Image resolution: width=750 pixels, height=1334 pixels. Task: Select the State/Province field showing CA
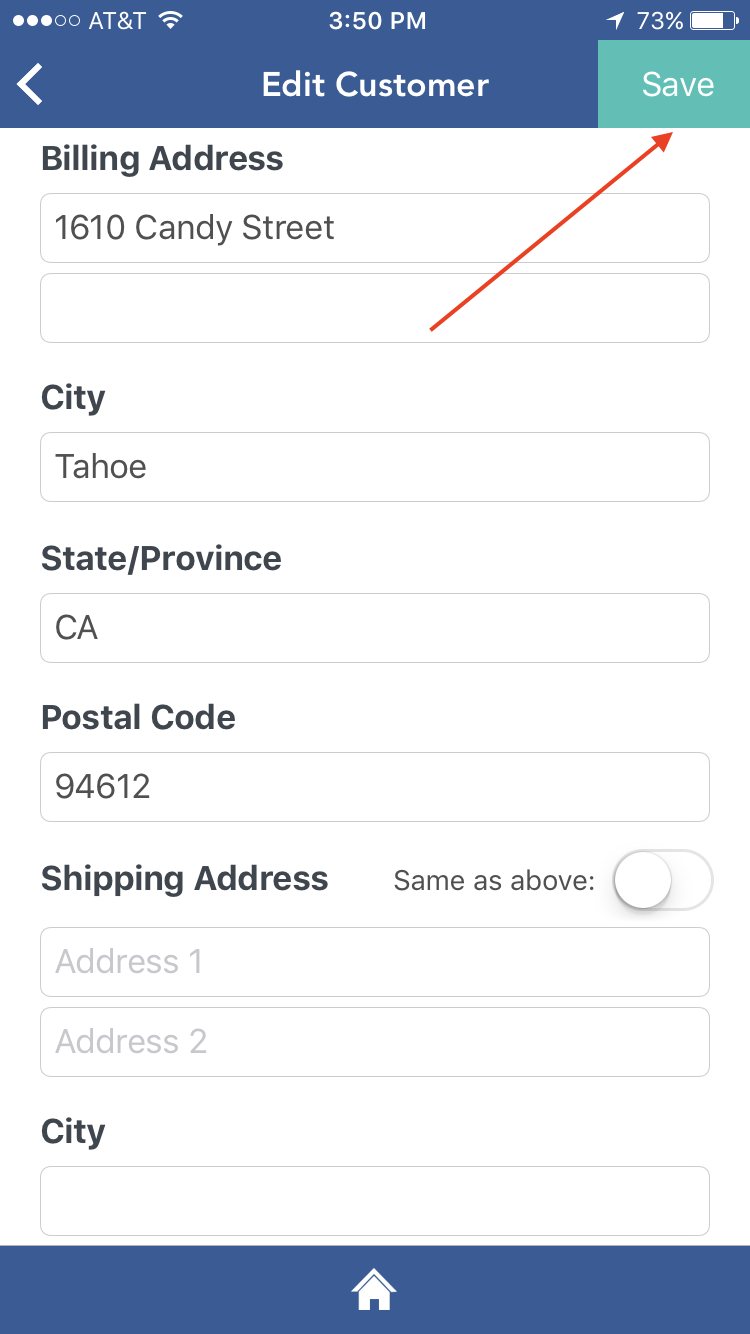375,628
